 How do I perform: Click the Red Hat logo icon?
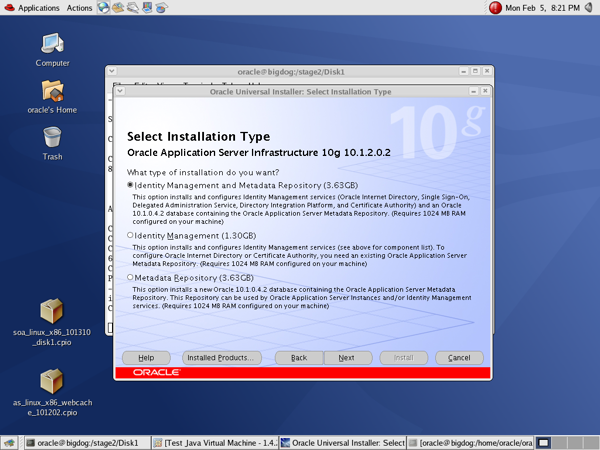point(9,7)
